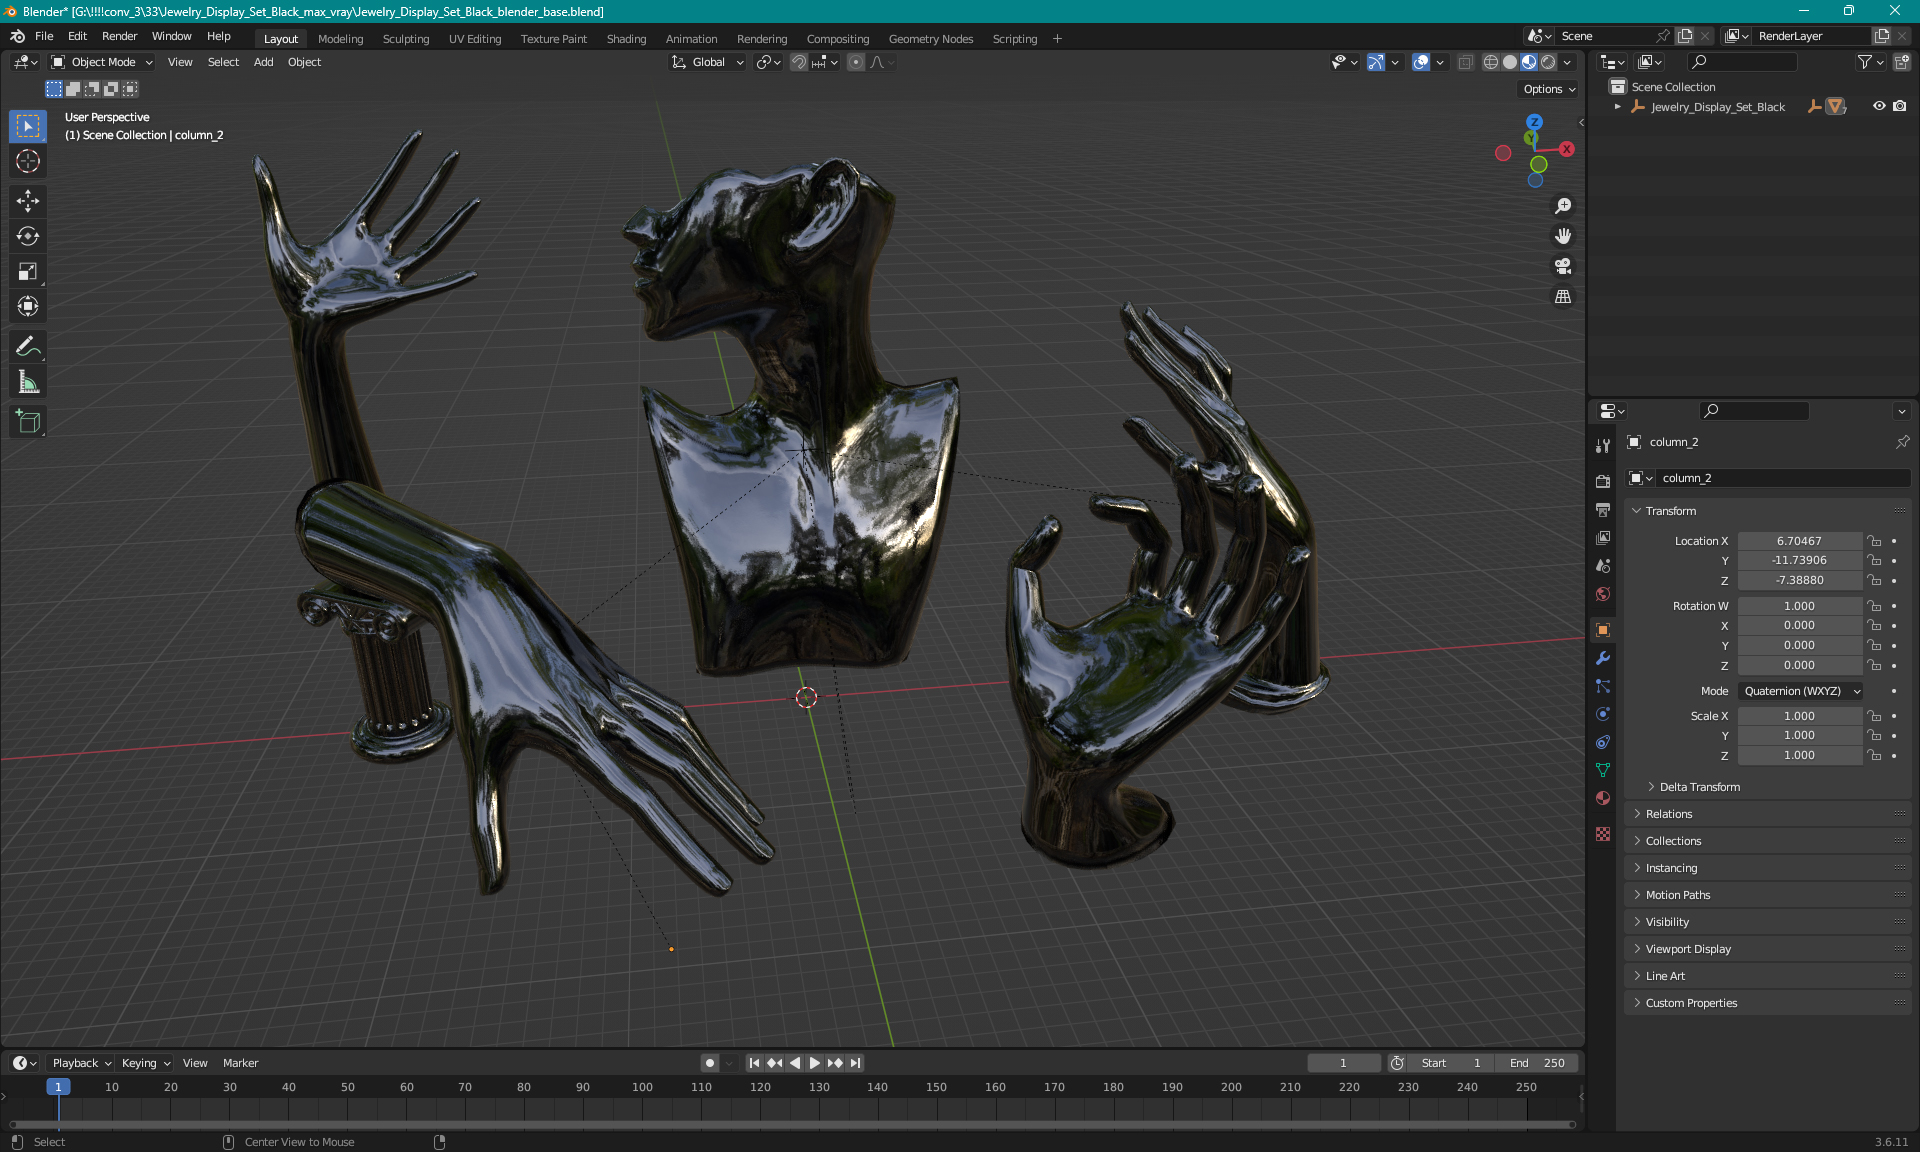The width and height of the screenshot is (1920, 1152).
Task: Hide the Jewelry_Display_Set_Black collection in viewport
Action: (x=1879, y=106)
